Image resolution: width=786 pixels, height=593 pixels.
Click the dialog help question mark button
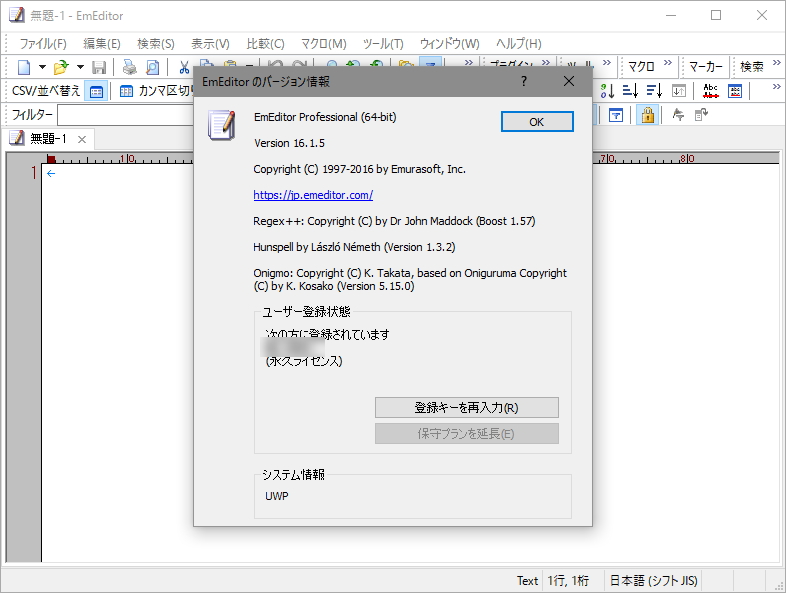coord(524,81)
